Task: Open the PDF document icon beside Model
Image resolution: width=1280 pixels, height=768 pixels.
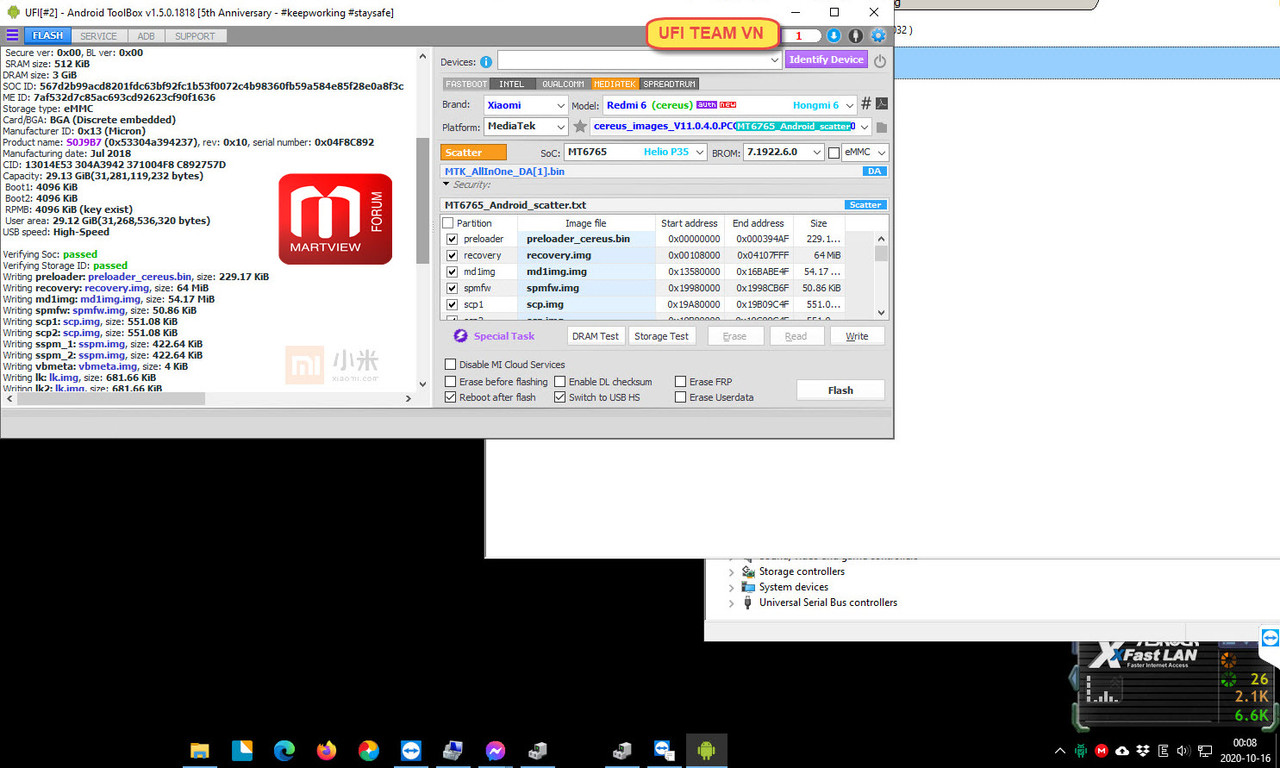Action: (882, 104)
